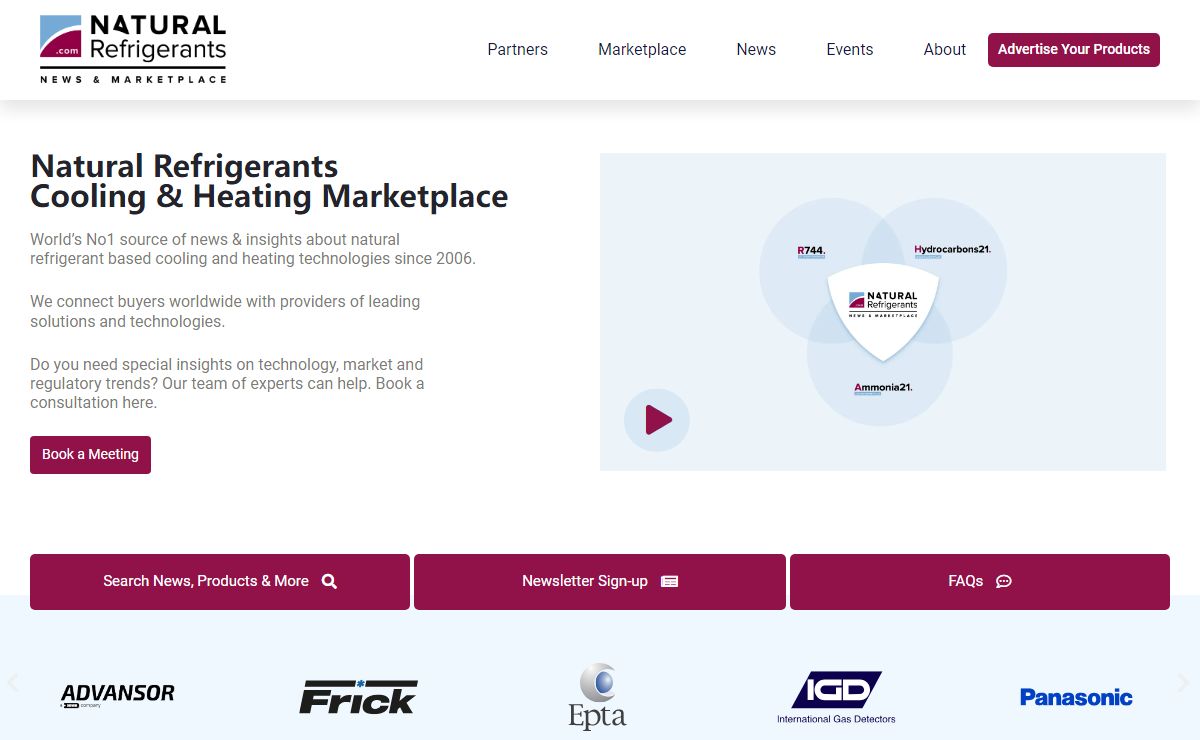Go to the News menu item

756,49
